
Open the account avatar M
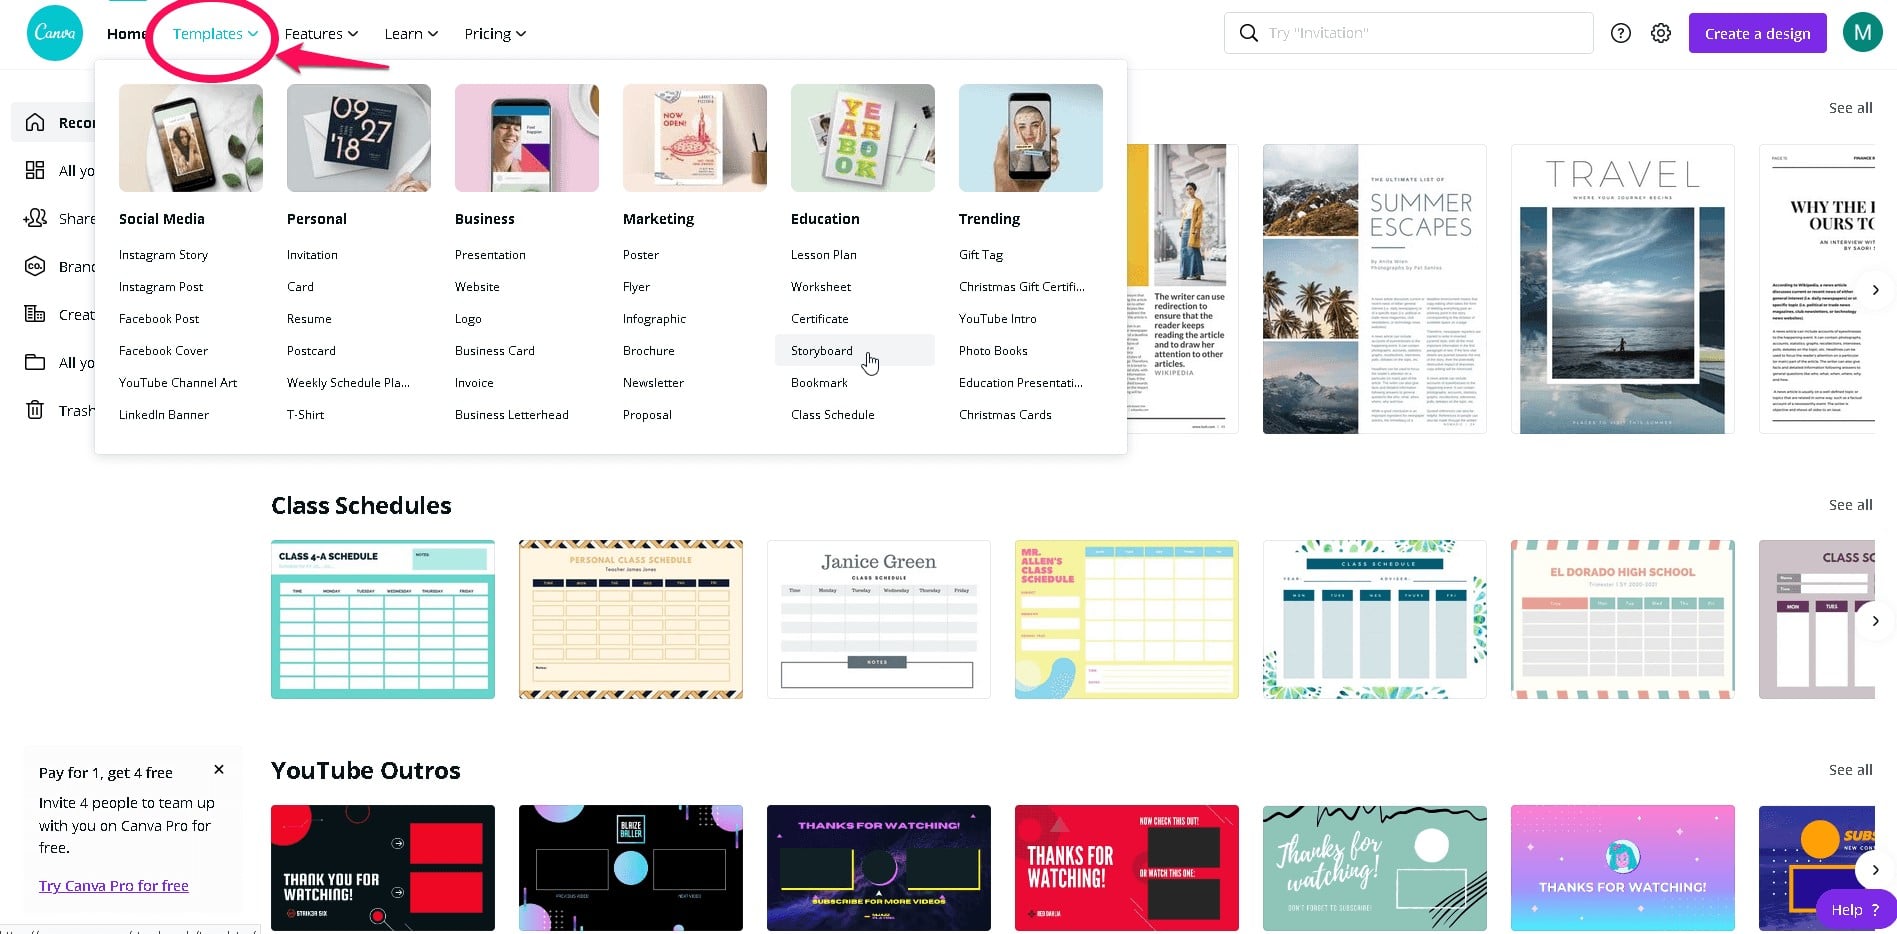(x=1863, y=33)
